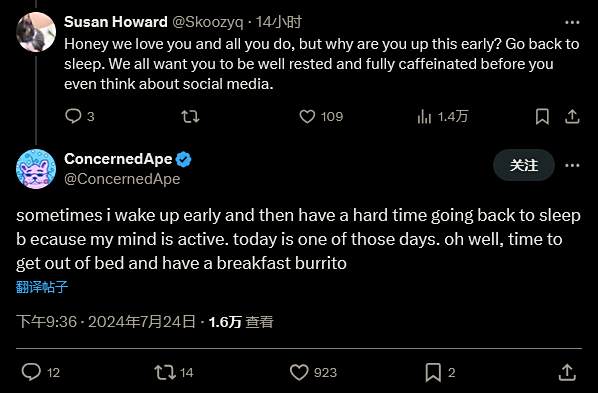Share Susan Howard's reply
Image resolution: width=598 pixels, height=393 pixels.
click(572, 116)
